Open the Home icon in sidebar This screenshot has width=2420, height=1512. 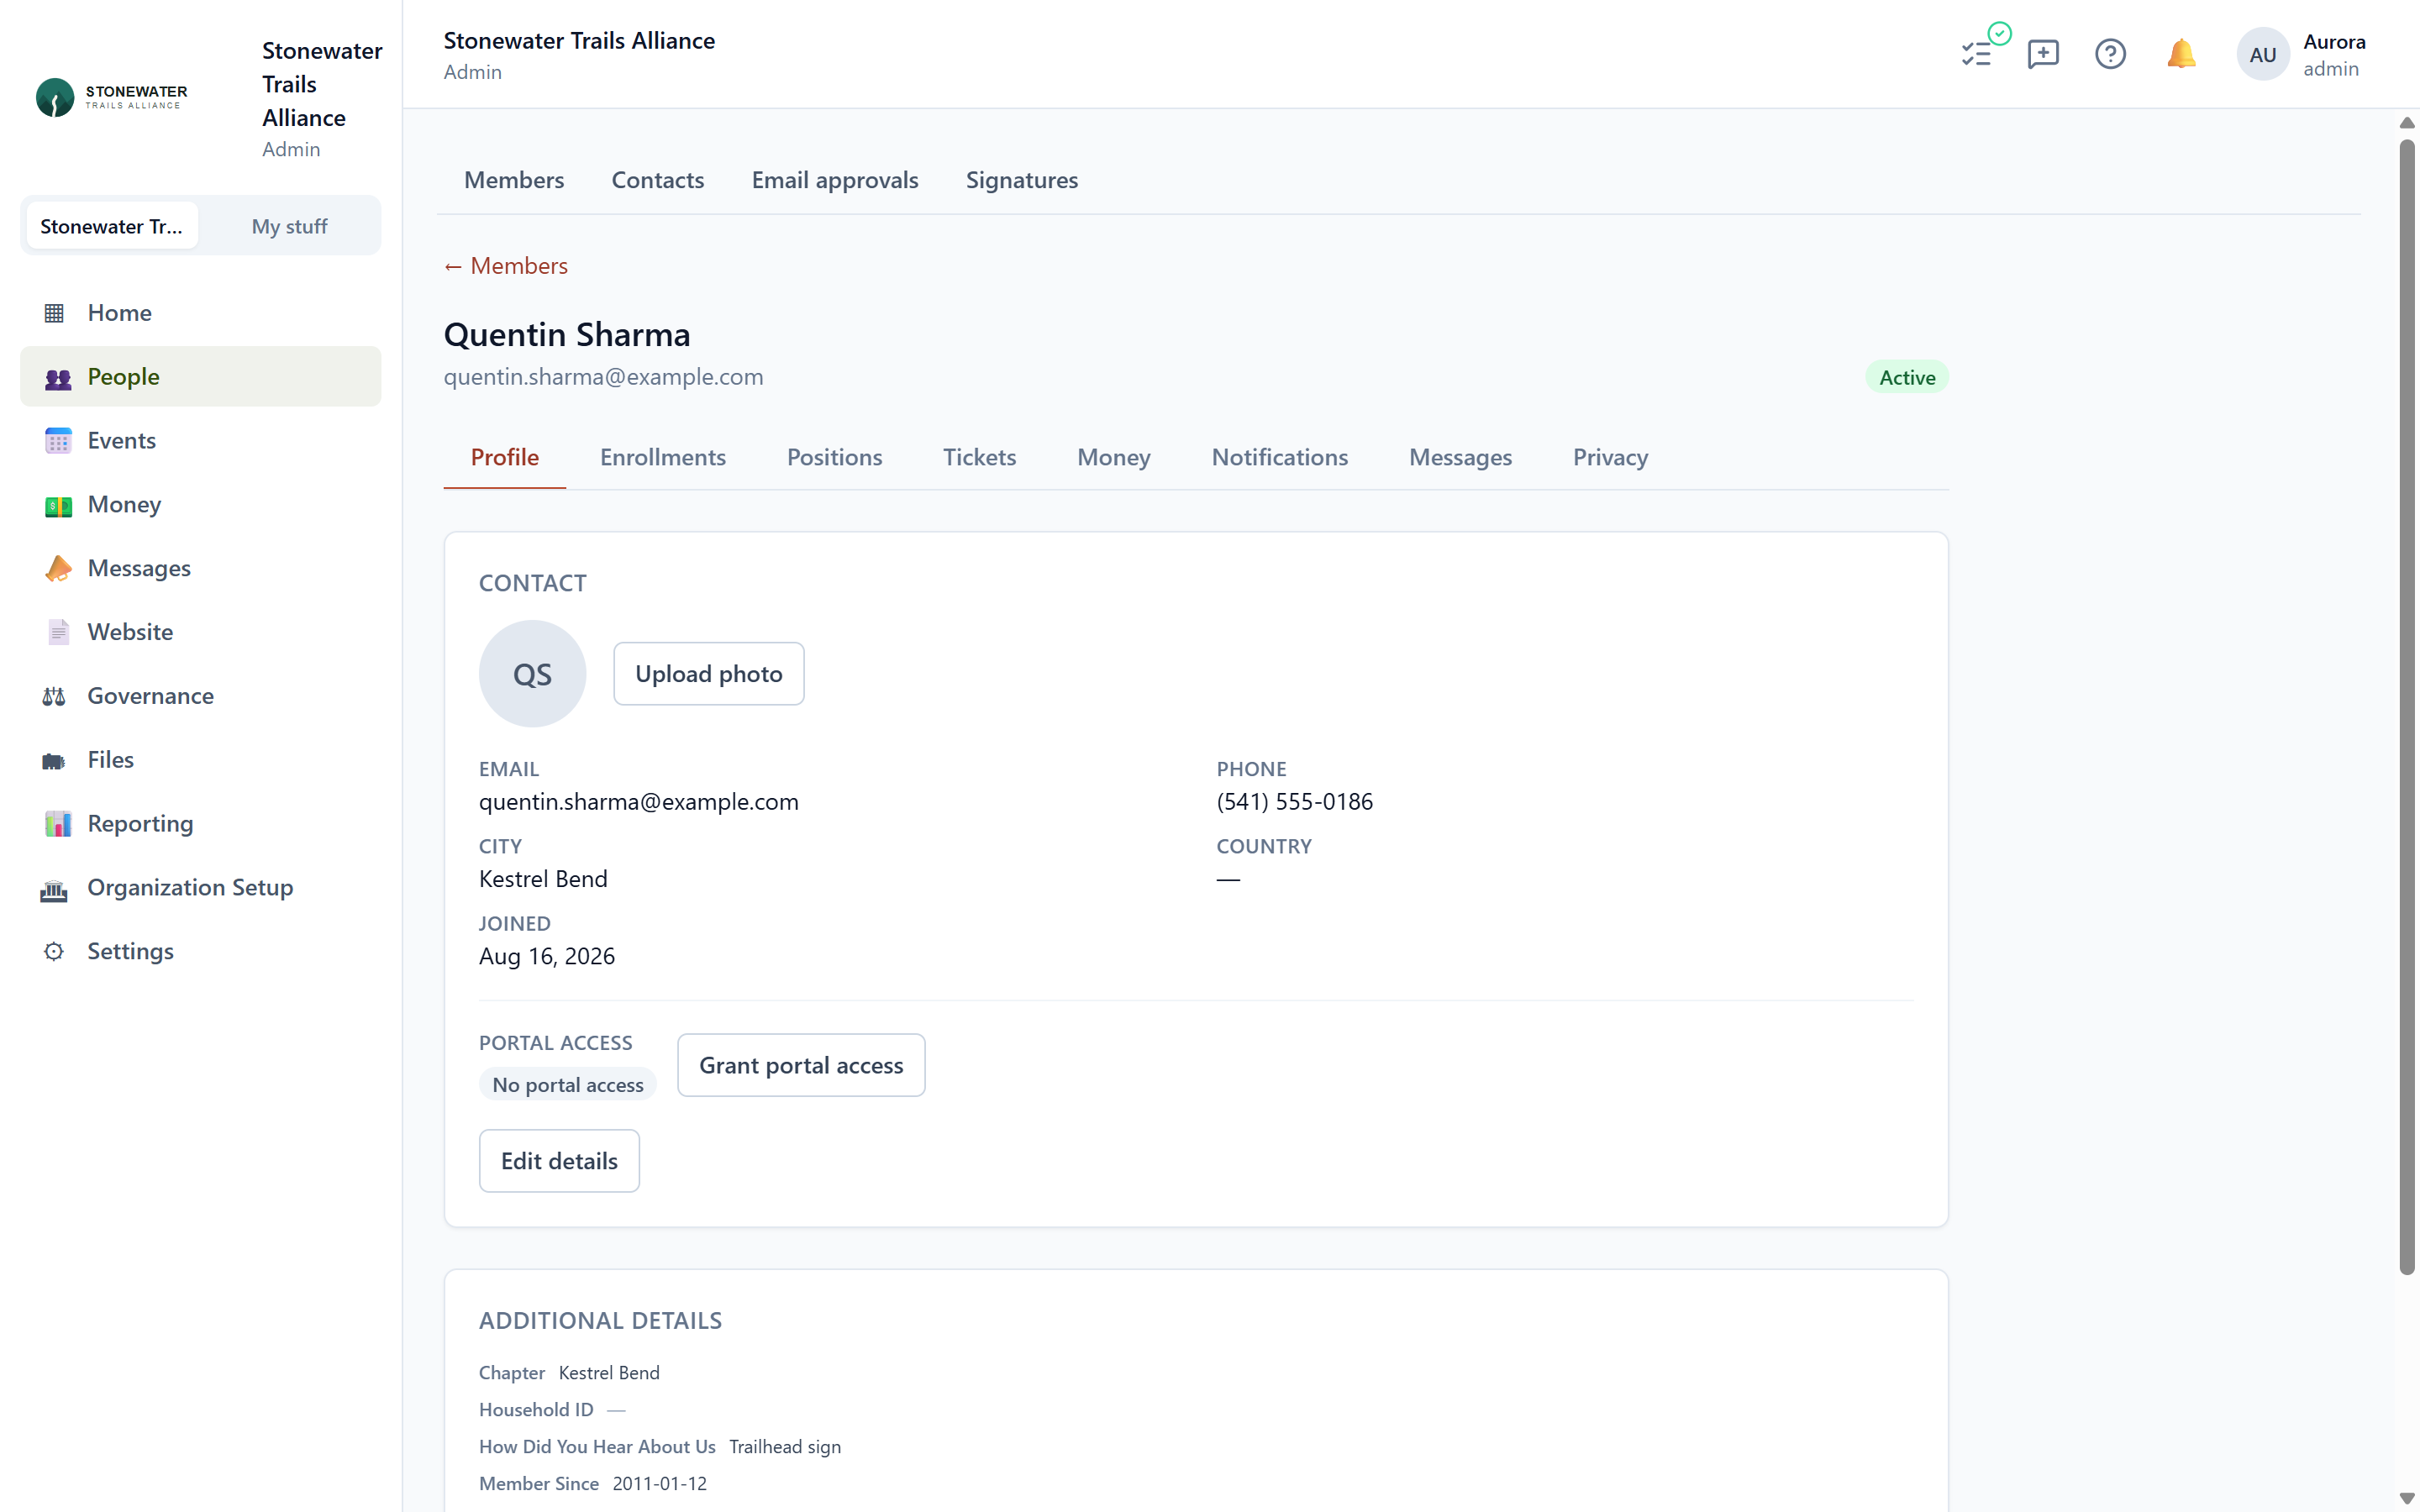point(54,313)
